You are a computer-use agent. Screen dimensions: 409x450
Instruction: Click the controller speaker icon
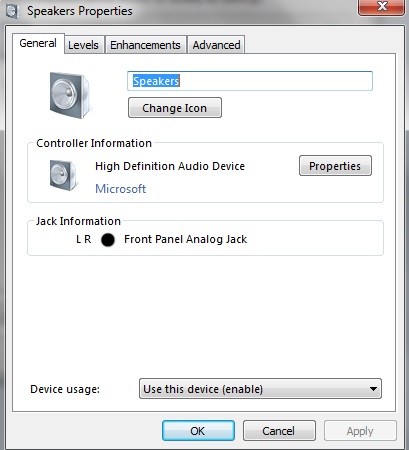(x=63, y=175)
